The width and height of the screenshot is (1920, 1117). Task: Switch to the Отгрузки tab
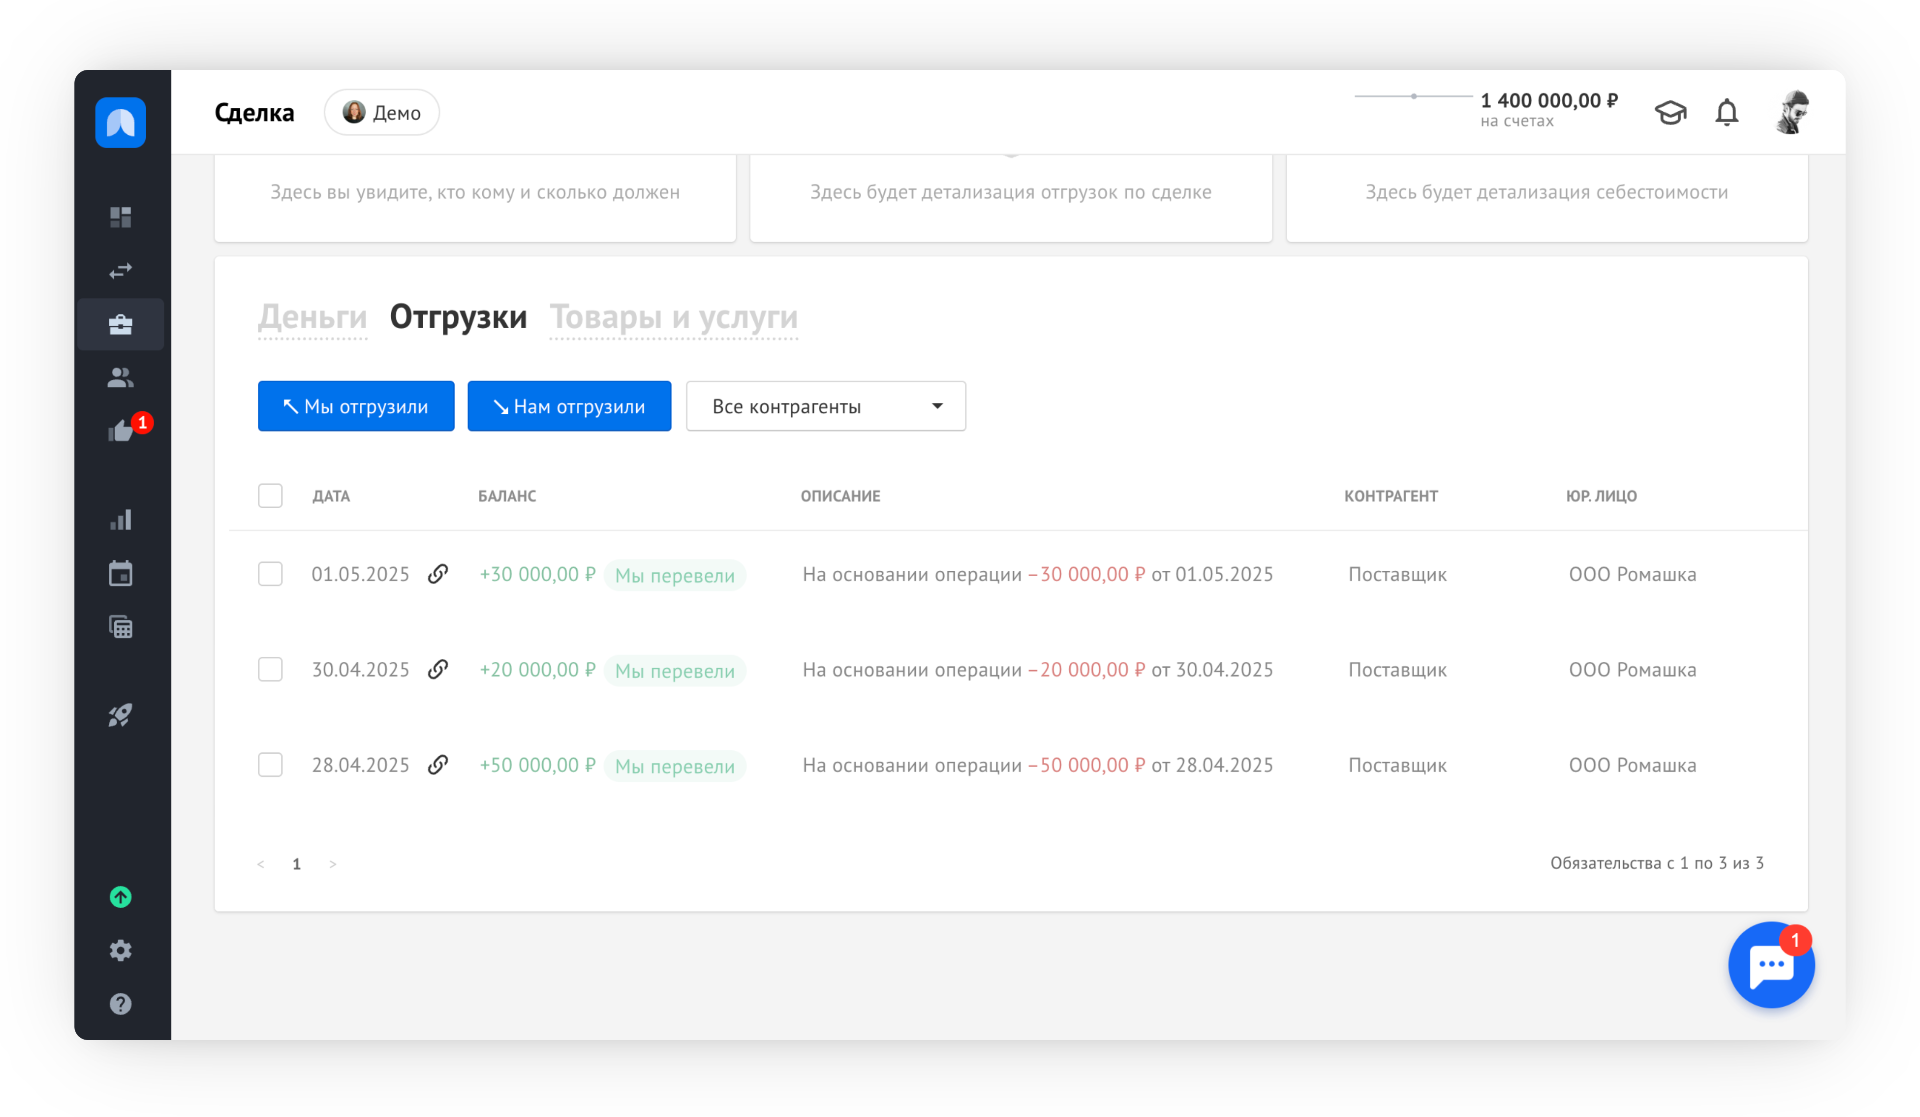[458, 317]
